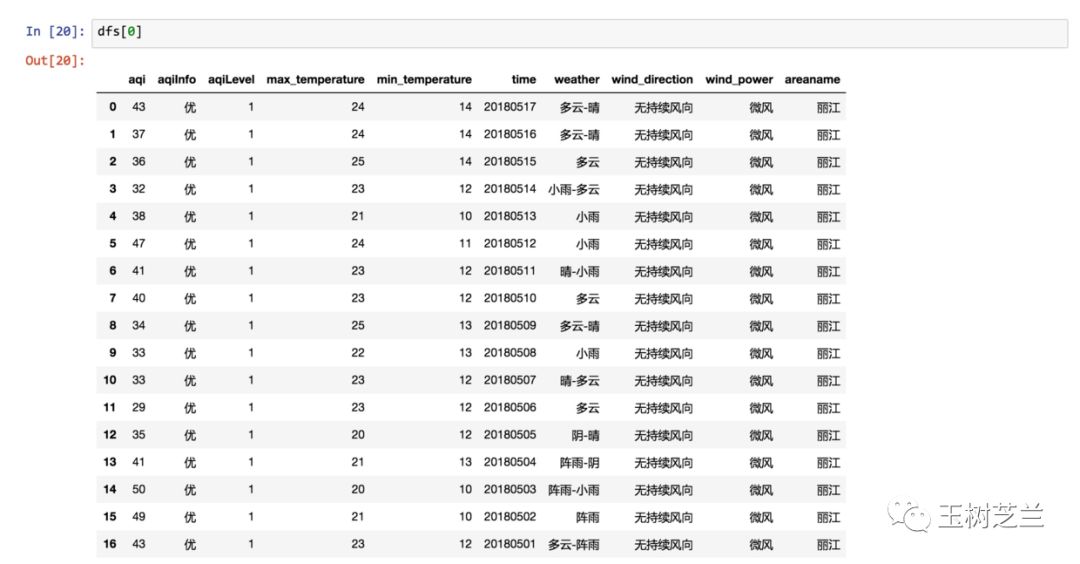Select min_temperature 10 in row 4
This screenshot has width=1080, height=564.
[466, 216]
